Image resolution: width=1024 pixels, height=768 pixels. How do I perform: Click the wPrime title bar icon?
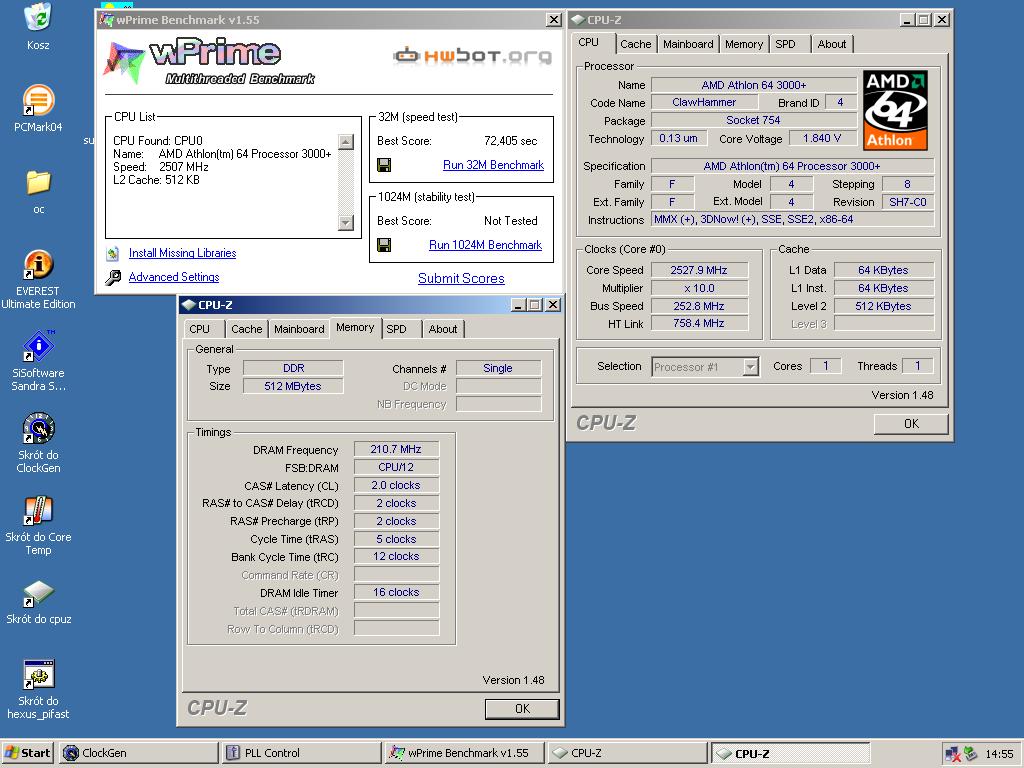106,20
